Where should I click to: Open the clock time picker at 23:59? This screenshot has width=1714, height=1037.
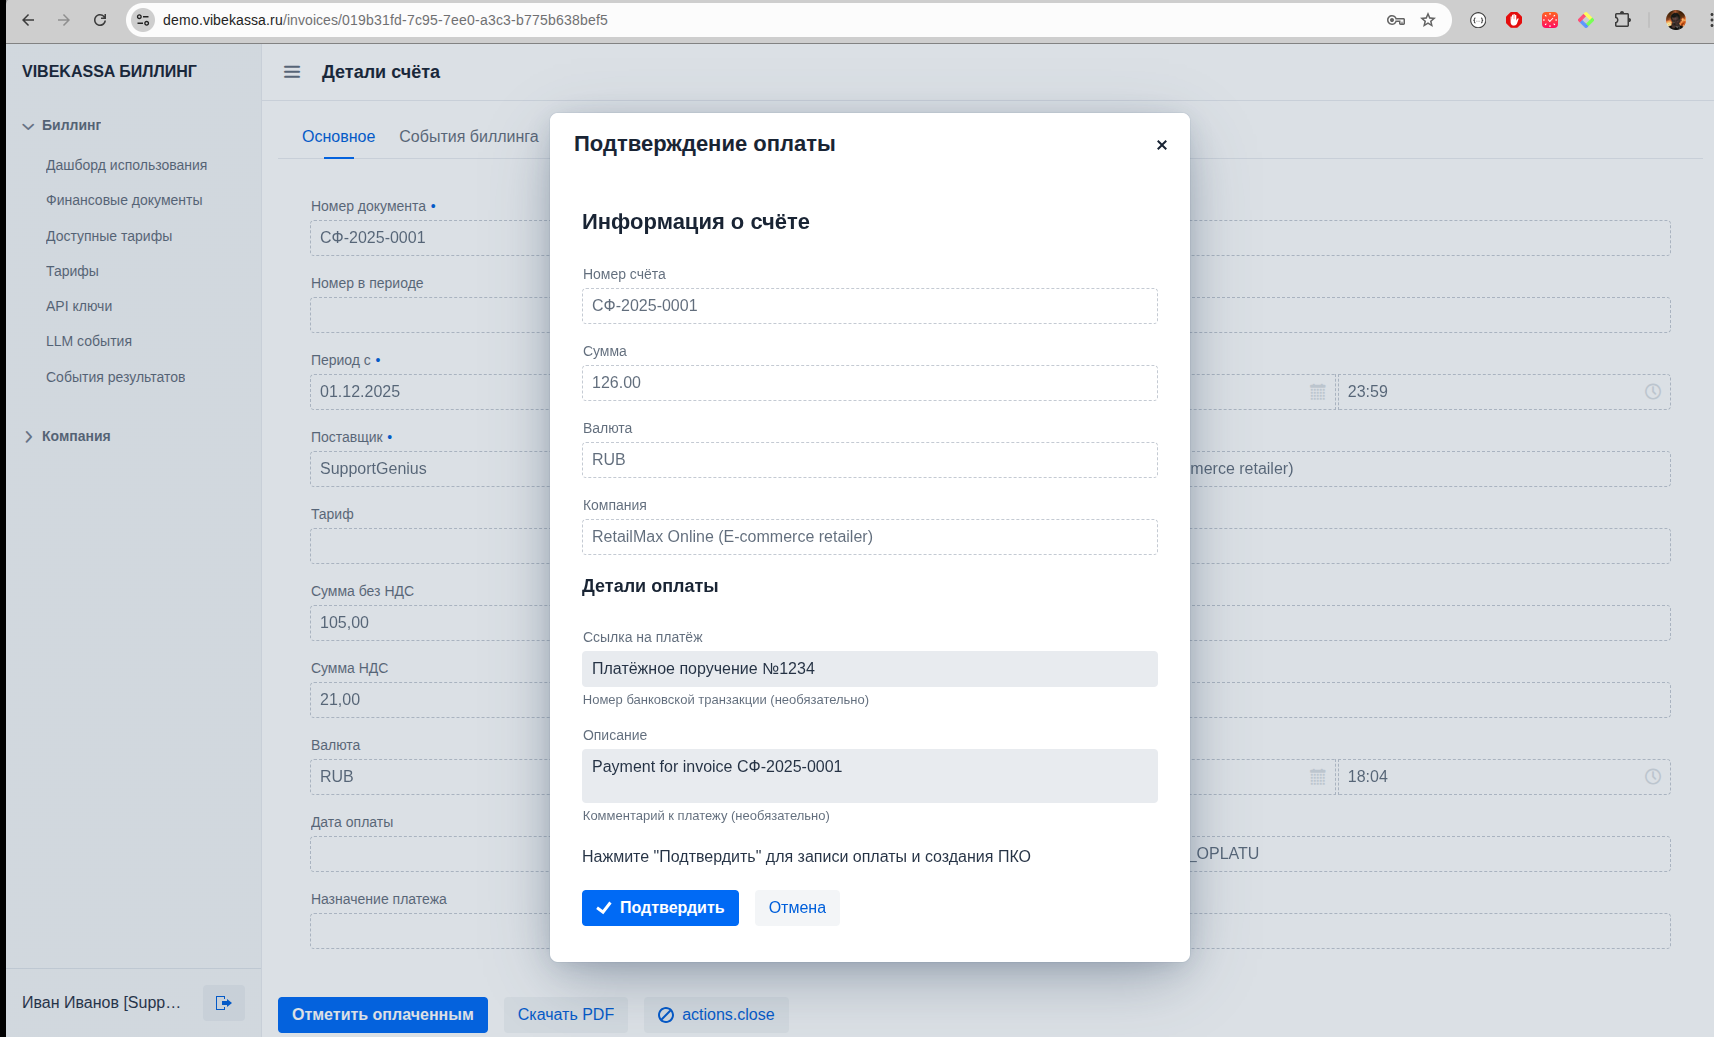pyautogui.click(x=1652, y=392)
